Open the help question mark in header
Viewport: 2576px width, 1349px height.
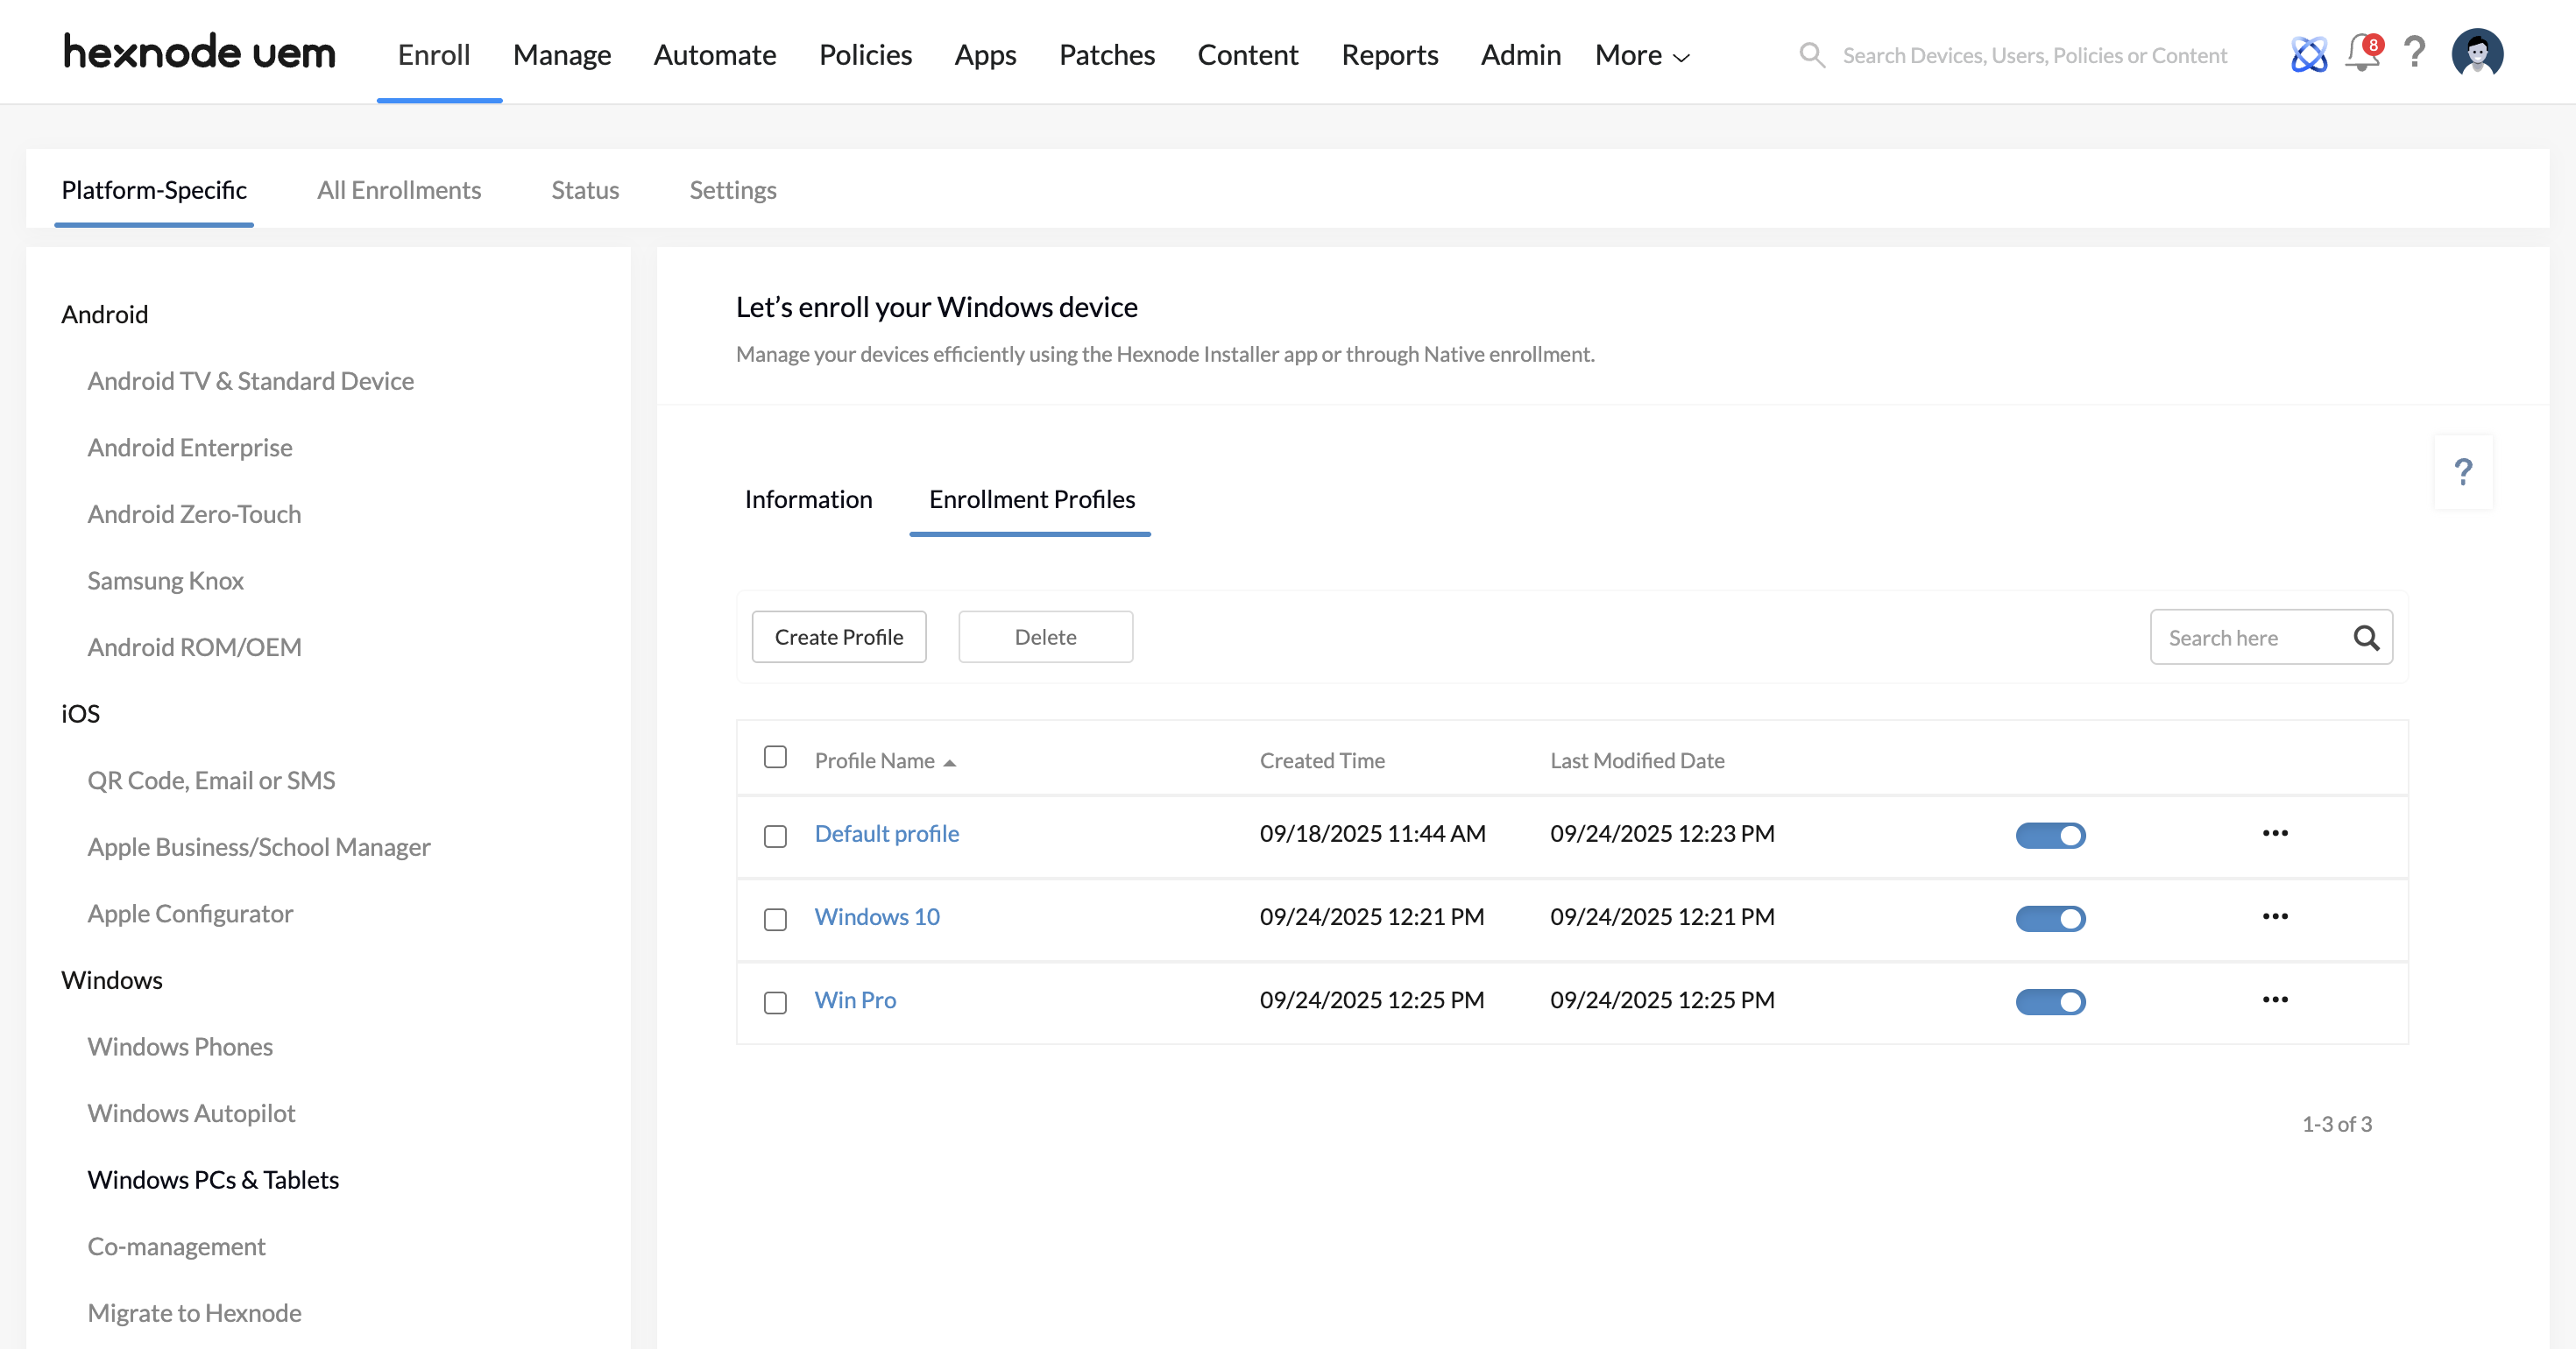[x=2414, y=53]
